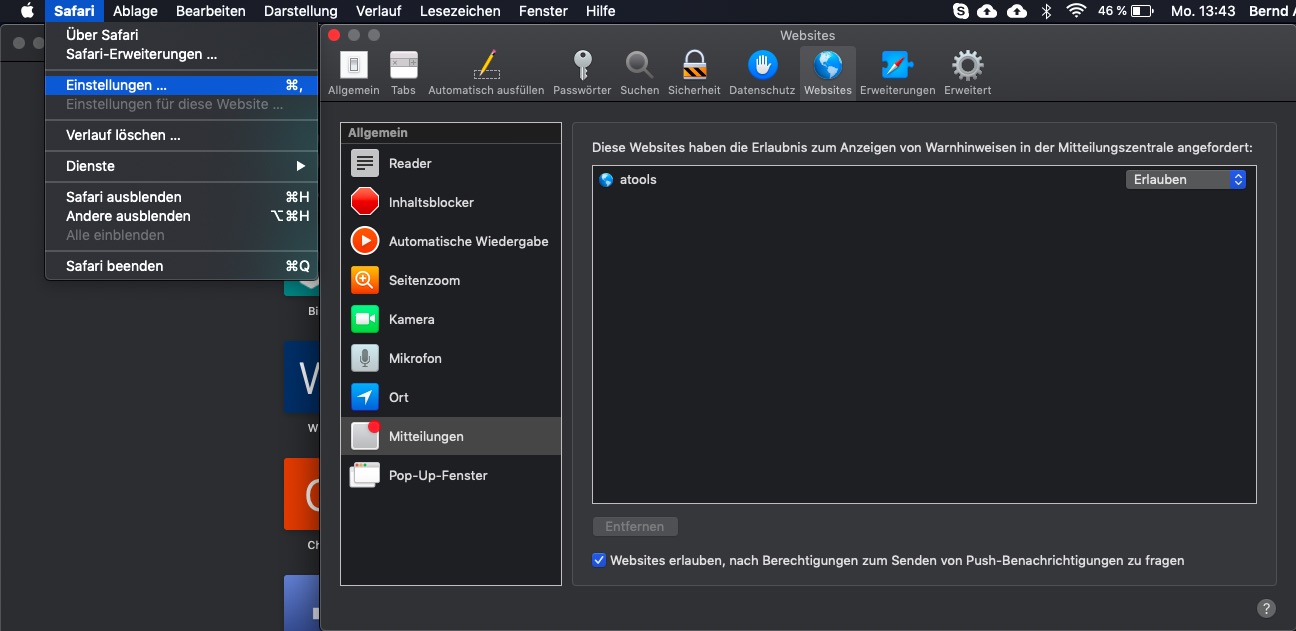Click the Safari menu bar title

click(x=74, y=11)
